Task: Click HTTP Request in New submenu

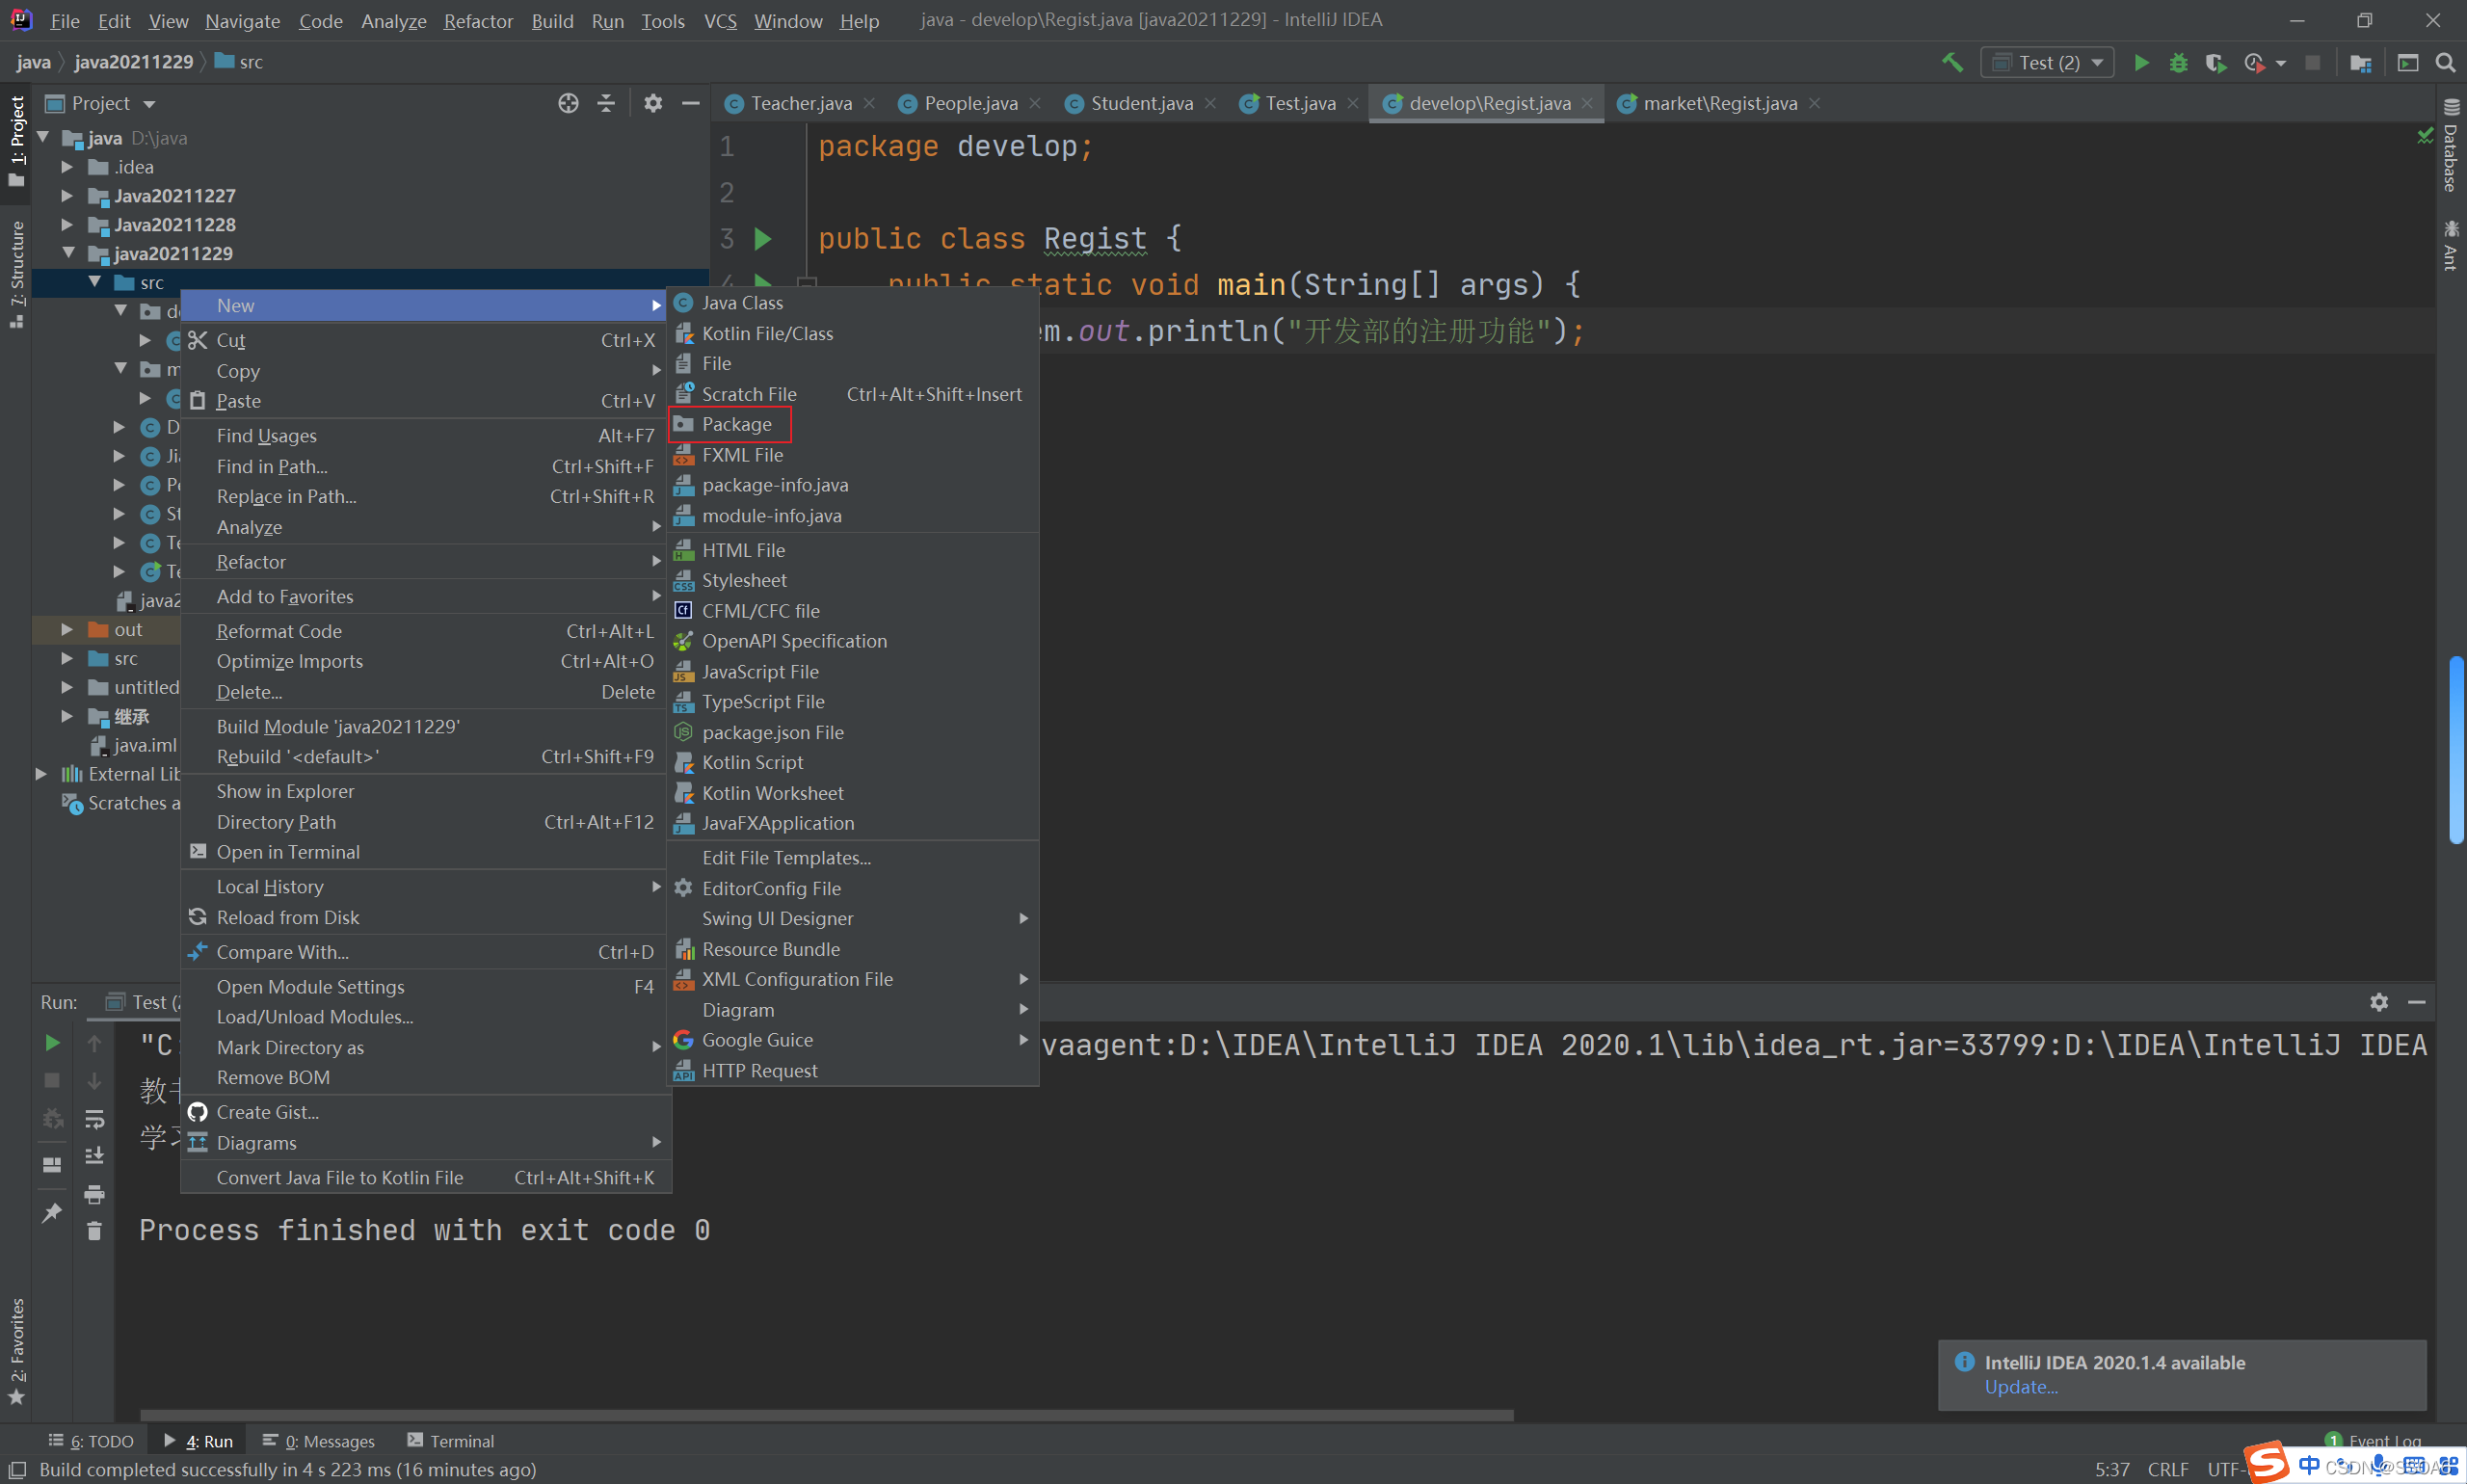Action: [x=852, y=1070]
